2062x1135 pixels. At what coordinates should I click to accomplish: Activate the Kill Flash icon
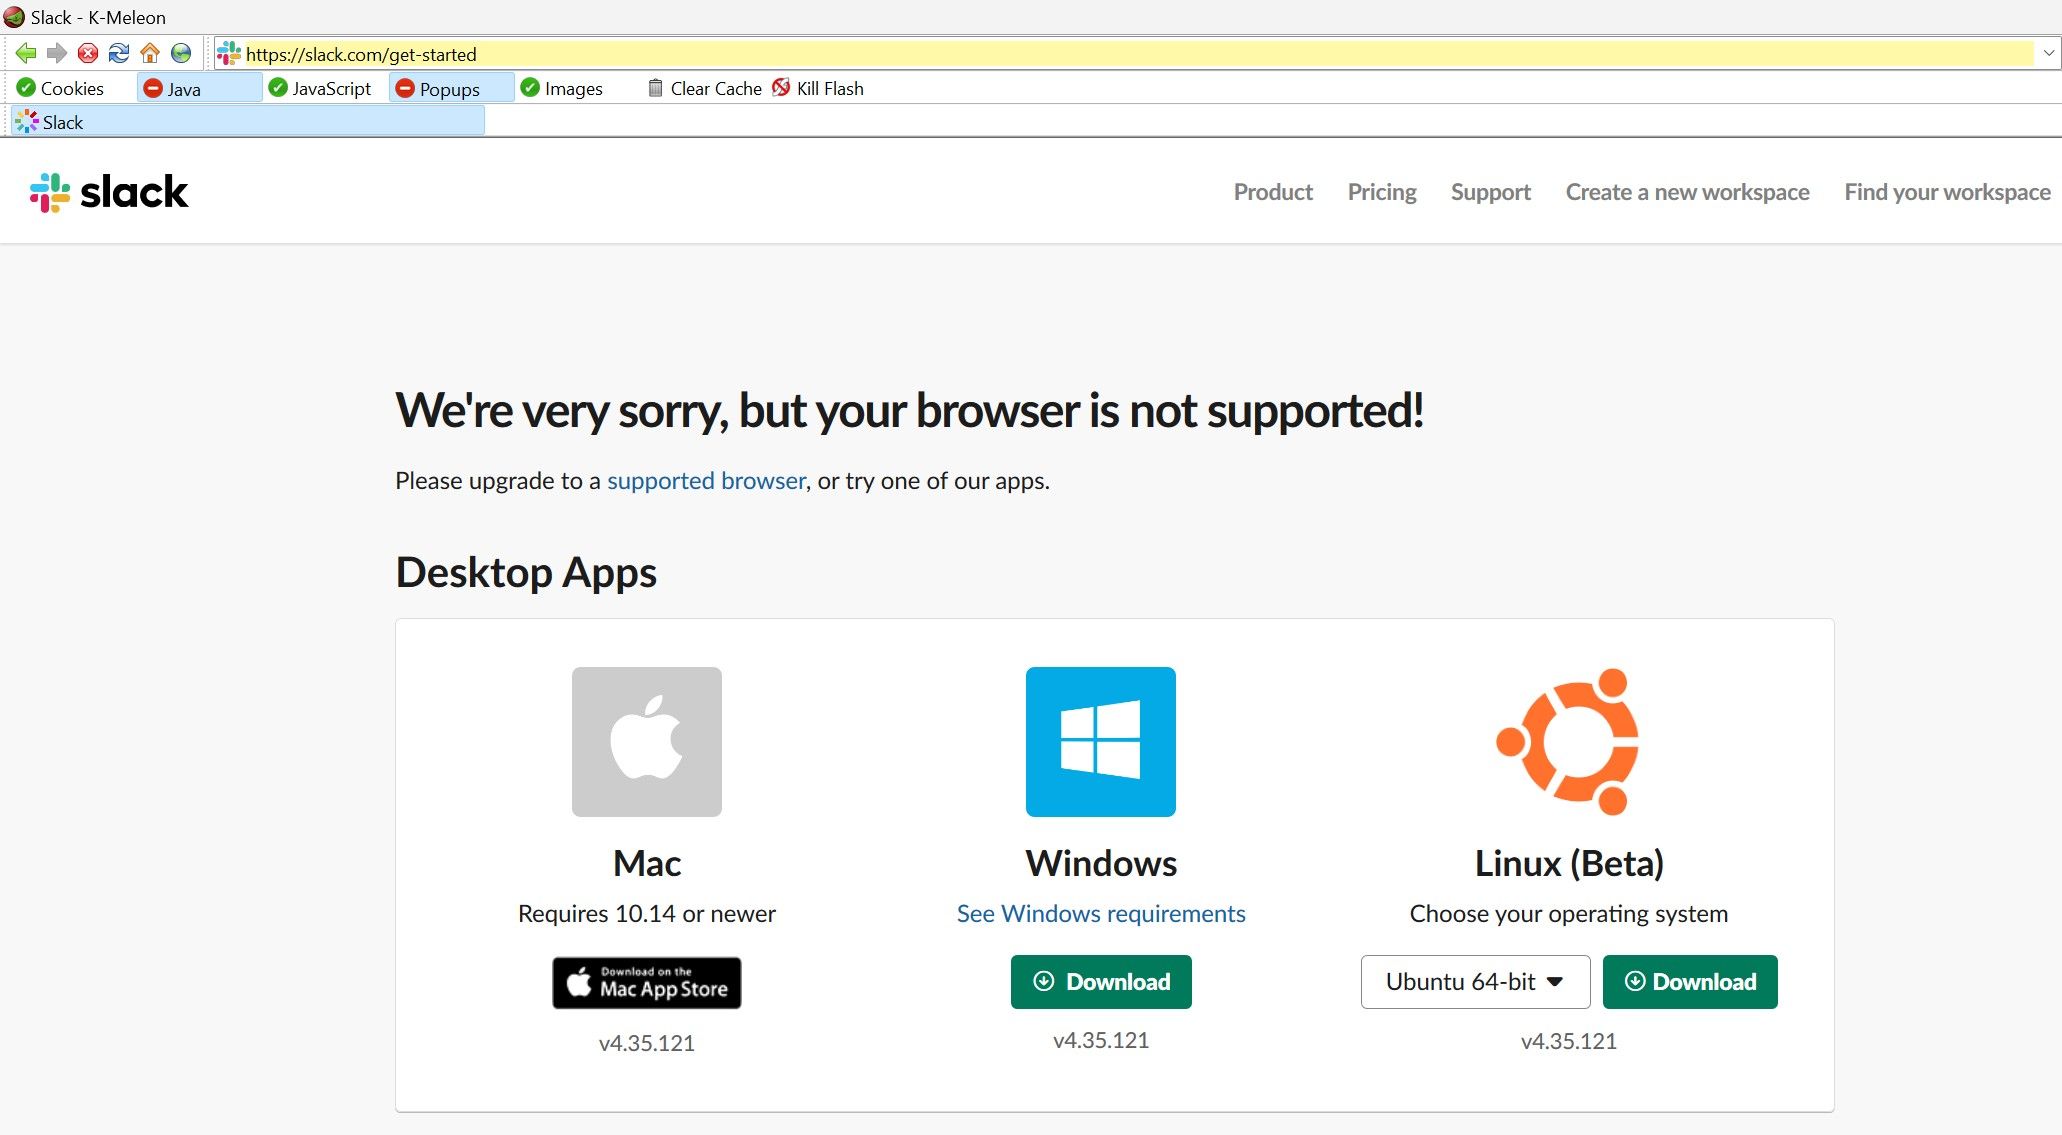tap(781, 88)
